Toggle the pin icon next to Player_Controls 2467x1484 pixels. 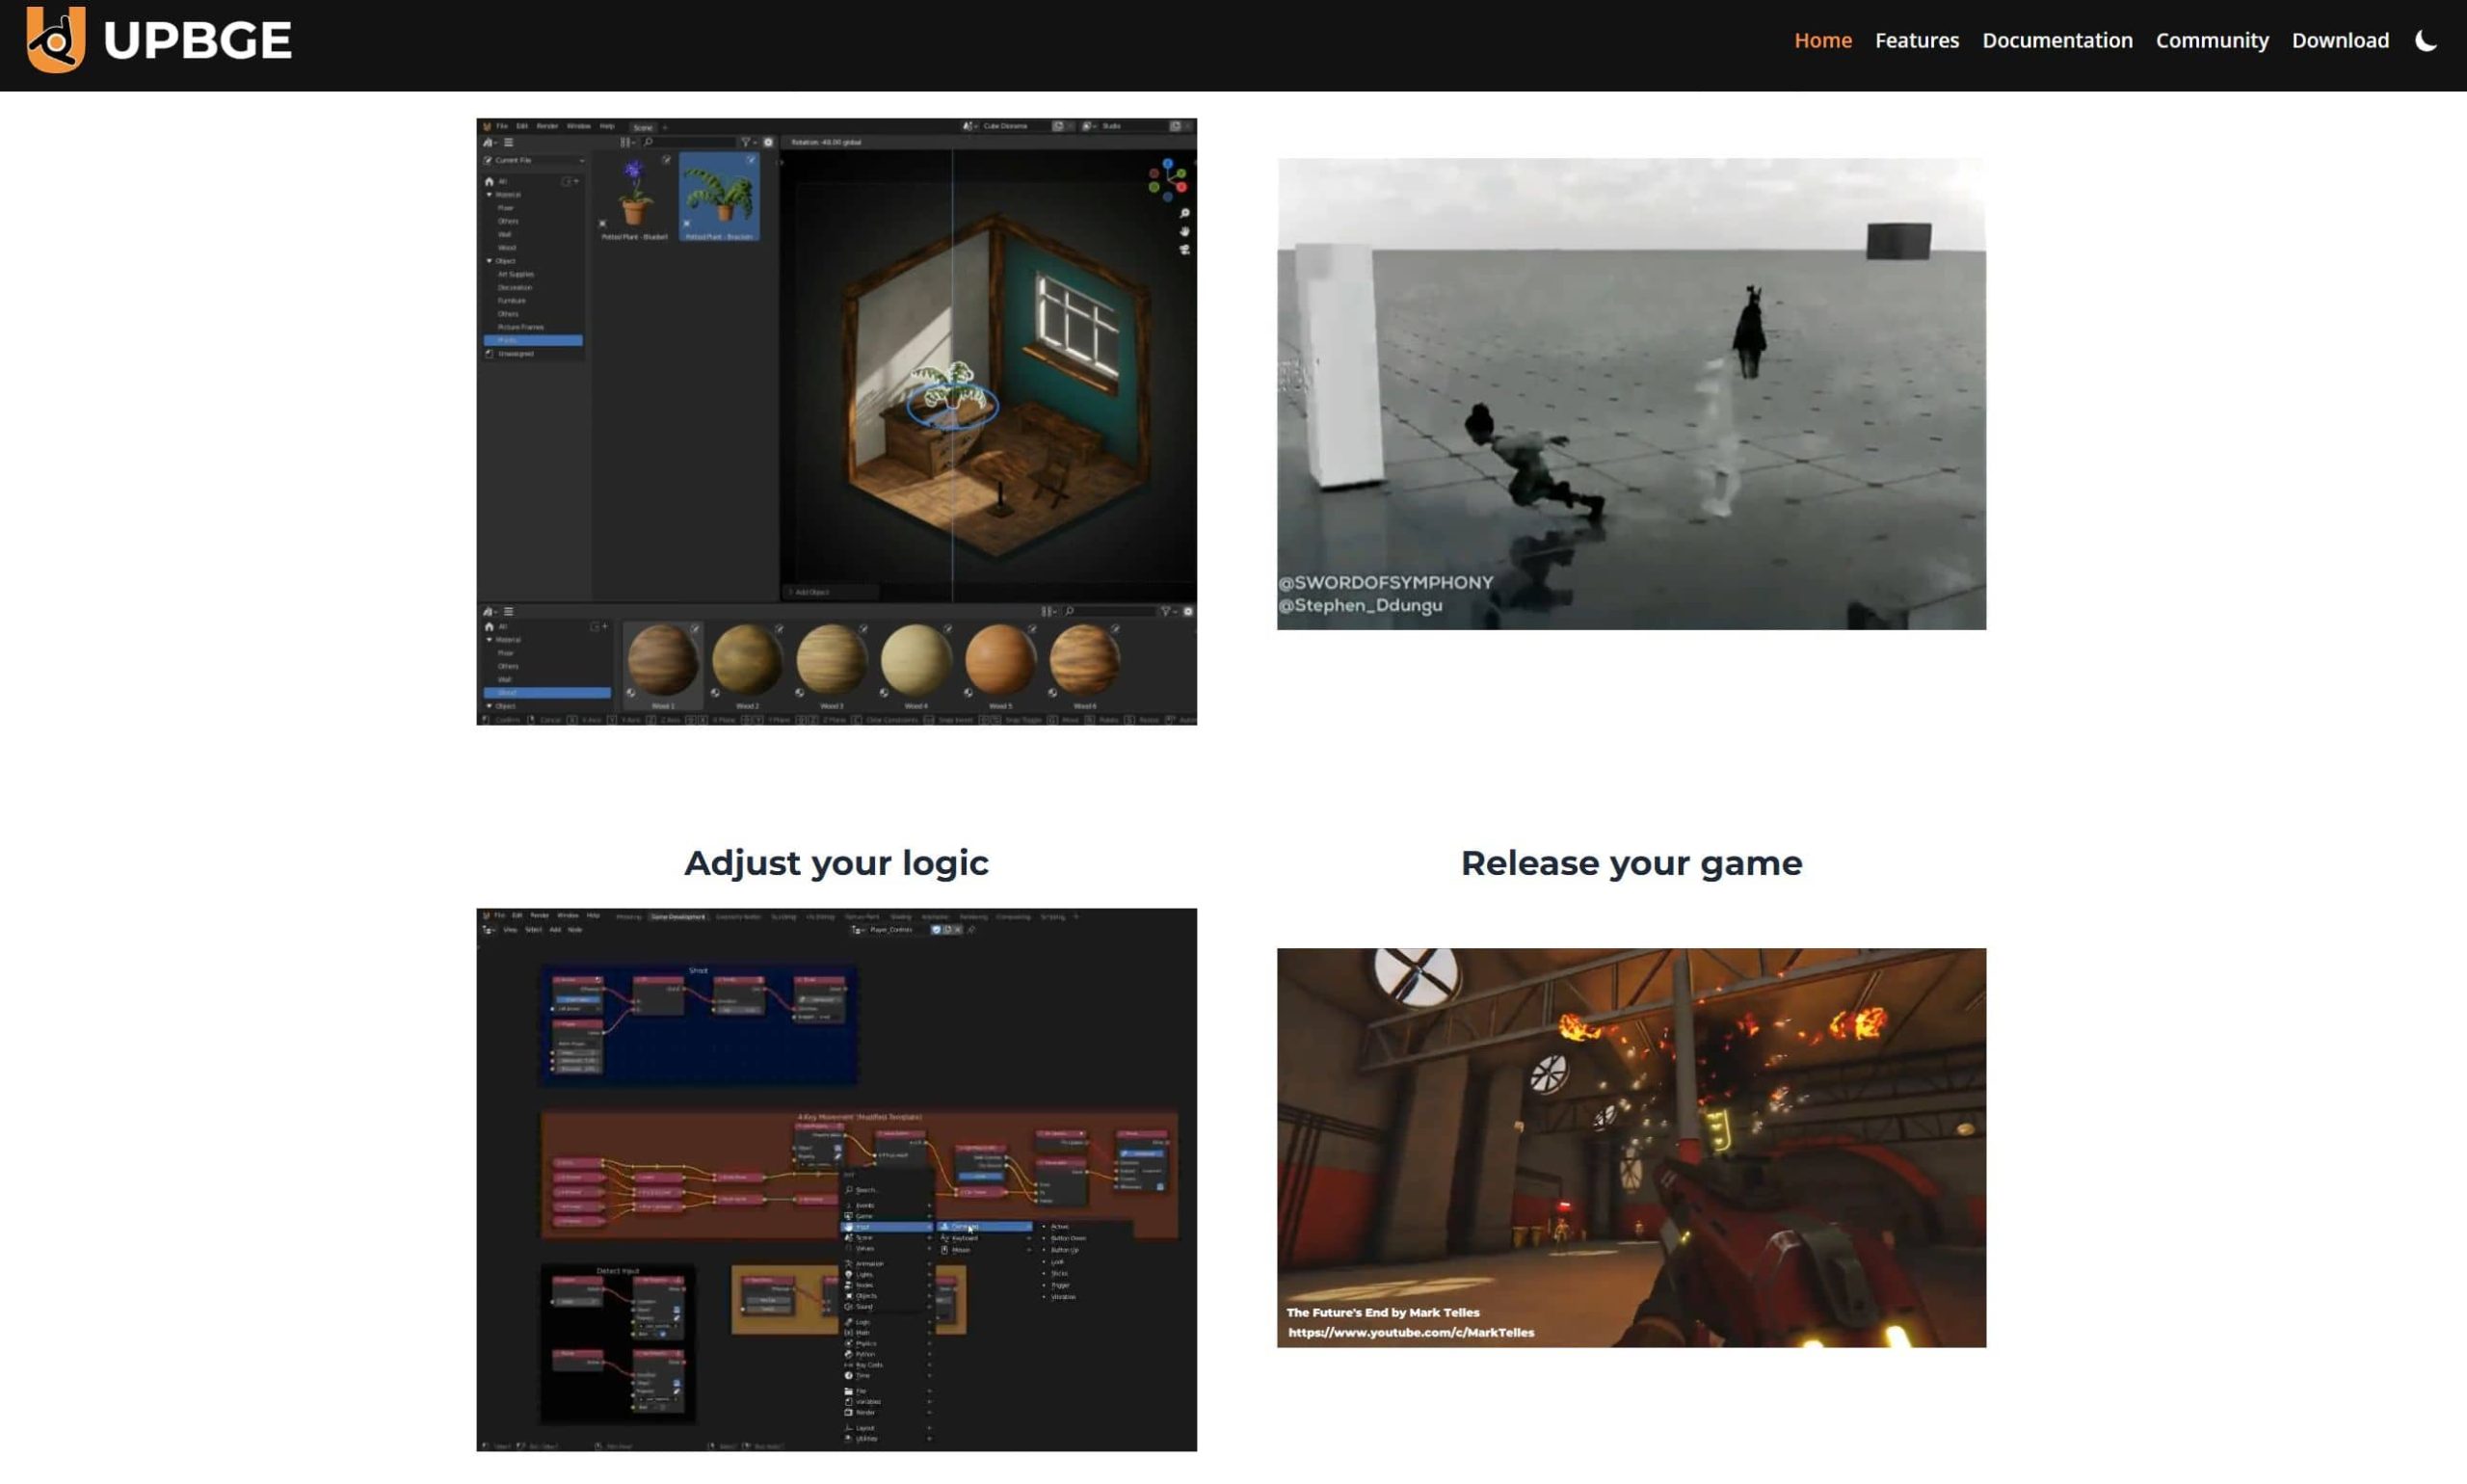pyautogui.click(x=971, y=930)
